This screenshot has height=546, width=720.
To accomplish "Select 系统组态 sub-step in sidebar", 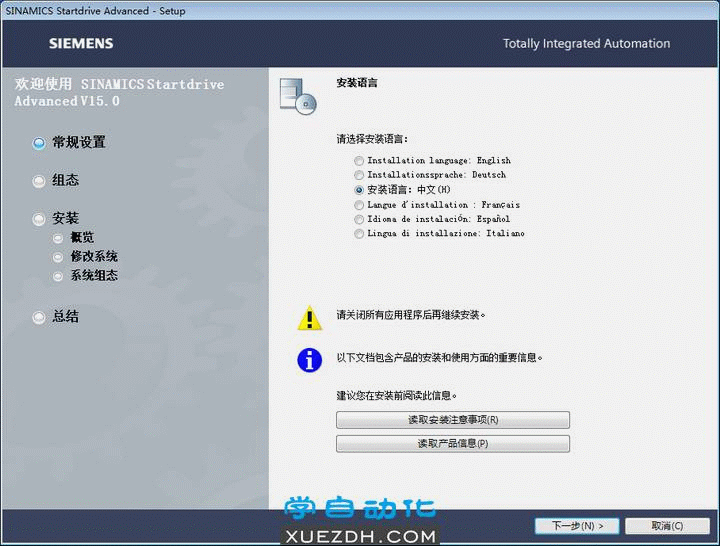I will pyautogui.click(x=85, y=276).
